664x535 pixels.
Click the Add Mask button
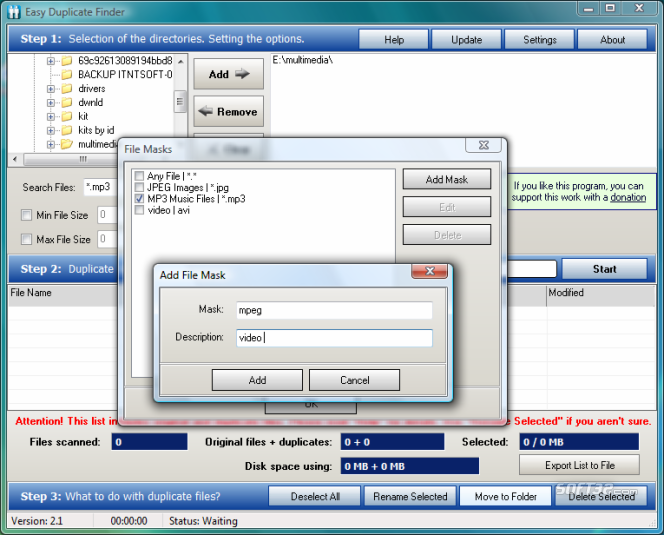pyautogui.click(x=447, y=180)
